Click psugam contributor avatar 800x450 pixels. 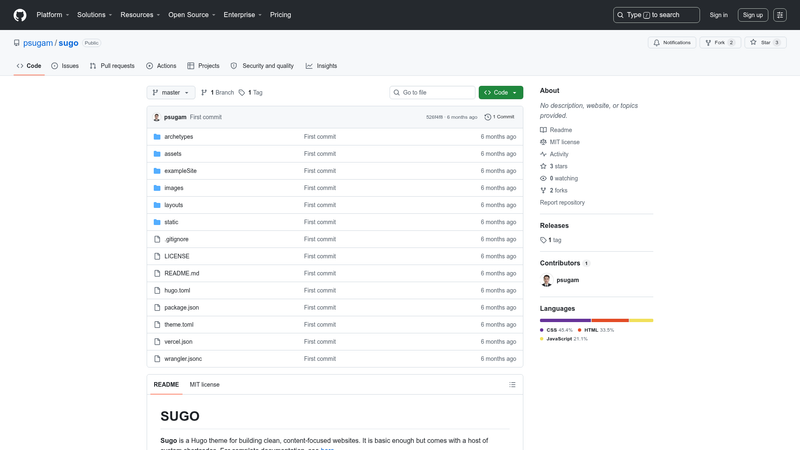tap(546, 280)
